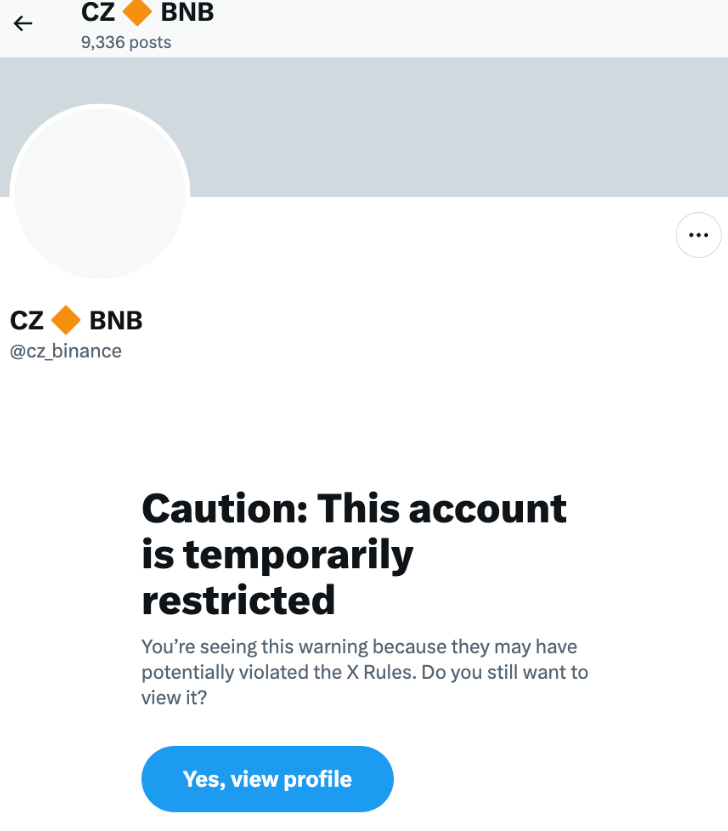The width and height of the screenshot is (728, 831).
Task: Click "BNB" in the top header title
Action: pyautogui.click(x=187, y=13)
